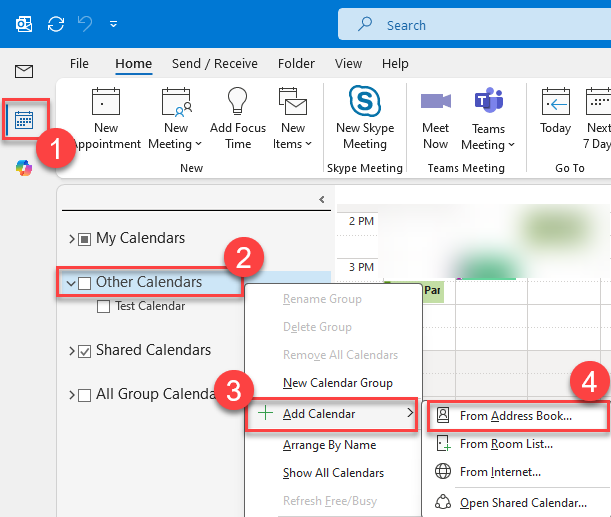Select New Calendar Group from context menu
611x517 pixels.
[x=336, y=383]
